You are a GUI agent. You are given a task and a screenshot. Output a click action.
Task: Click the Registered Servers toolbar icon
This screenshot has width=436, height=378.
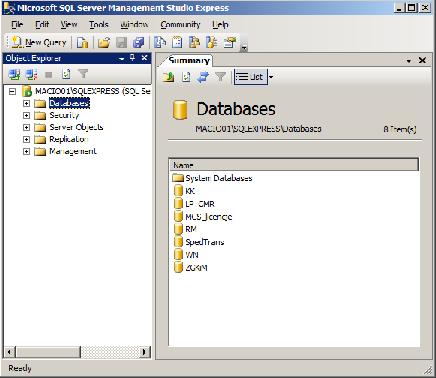[160, 42]
